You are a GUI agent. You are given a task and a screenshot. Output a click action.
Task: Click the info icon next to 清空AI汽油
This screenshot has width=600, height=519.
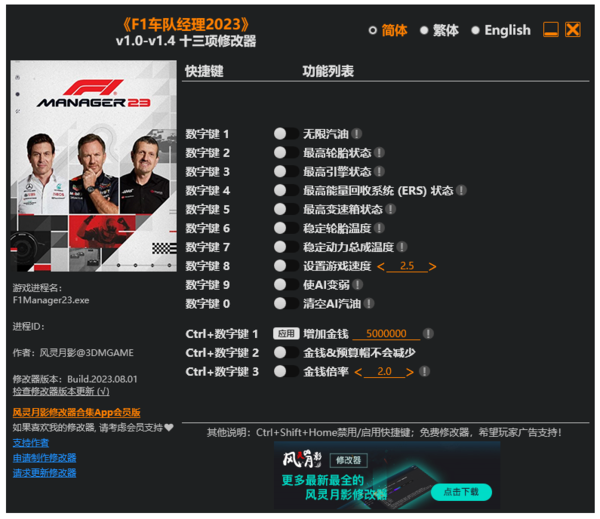[369, 304]
